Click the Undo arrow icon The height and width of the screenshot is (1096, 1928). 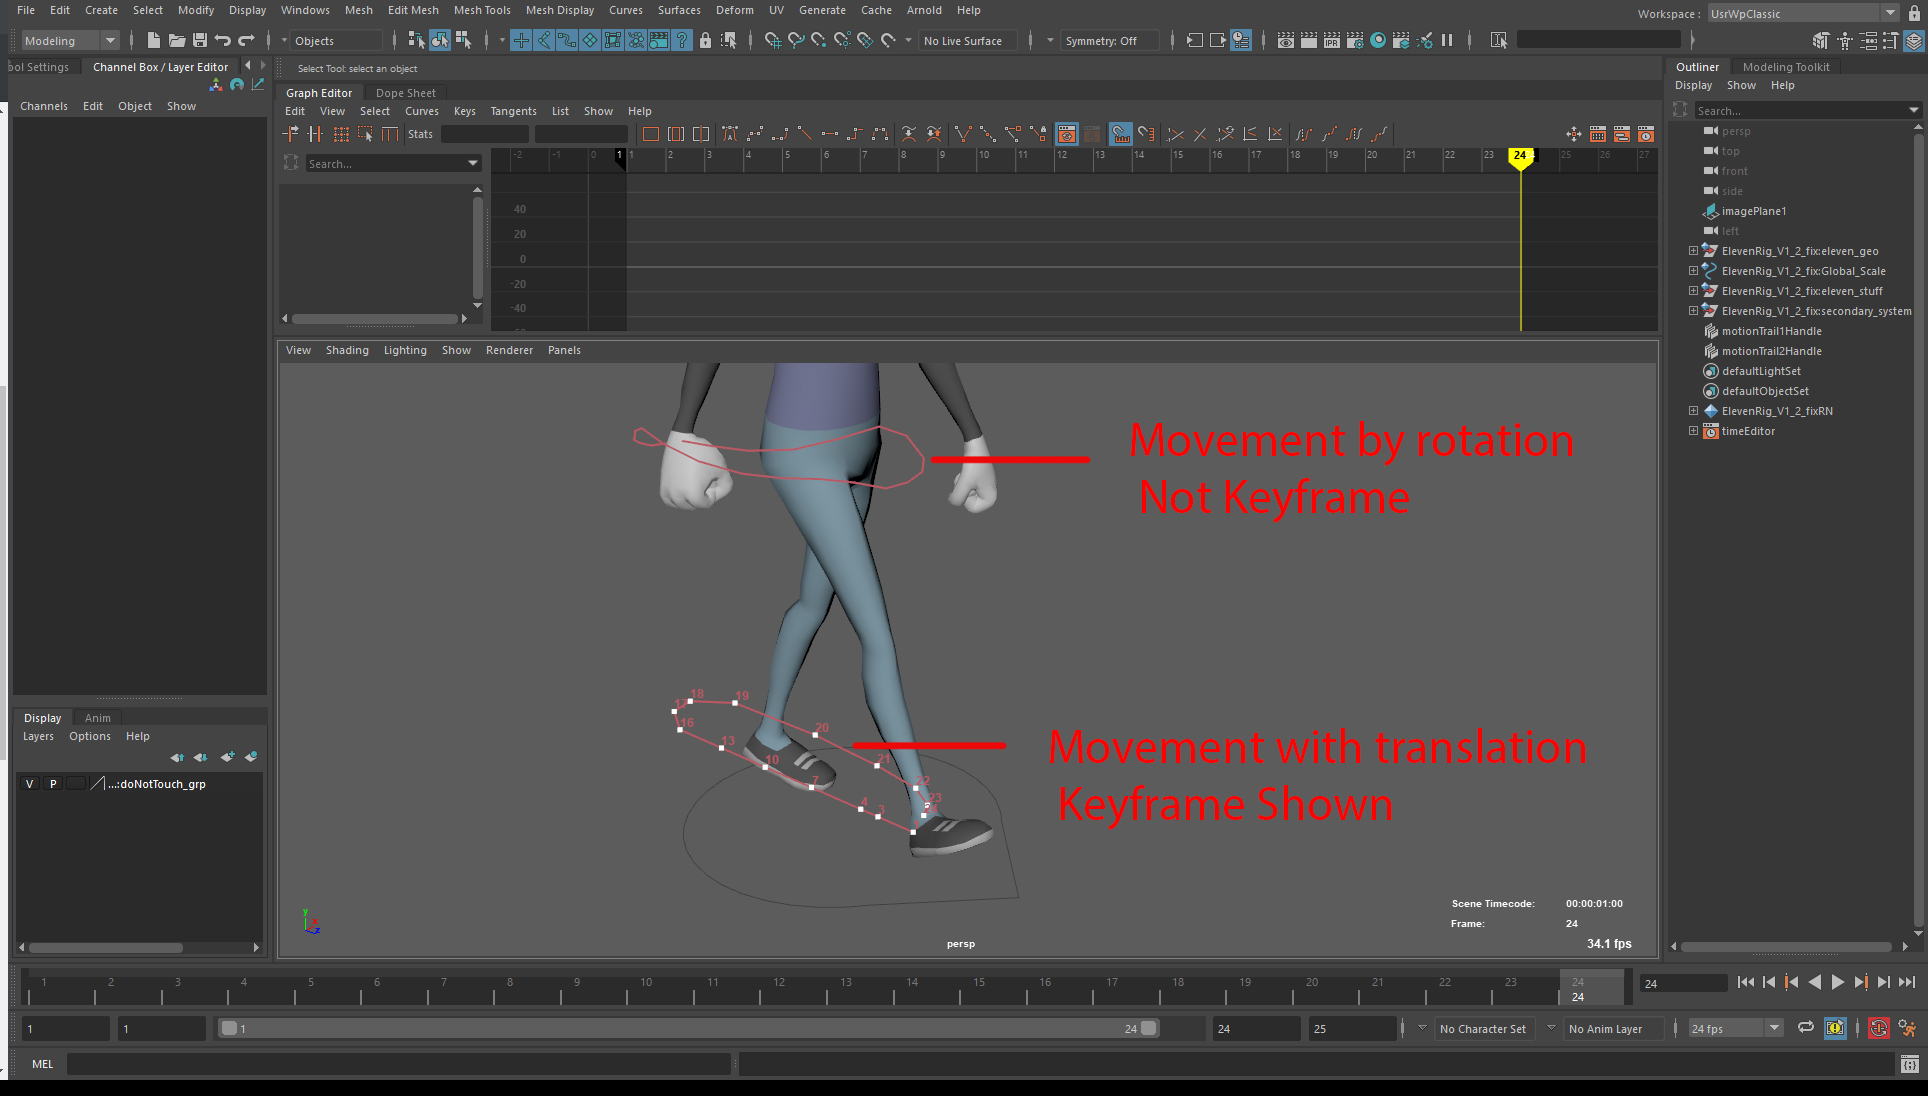[x=223, y=40]
